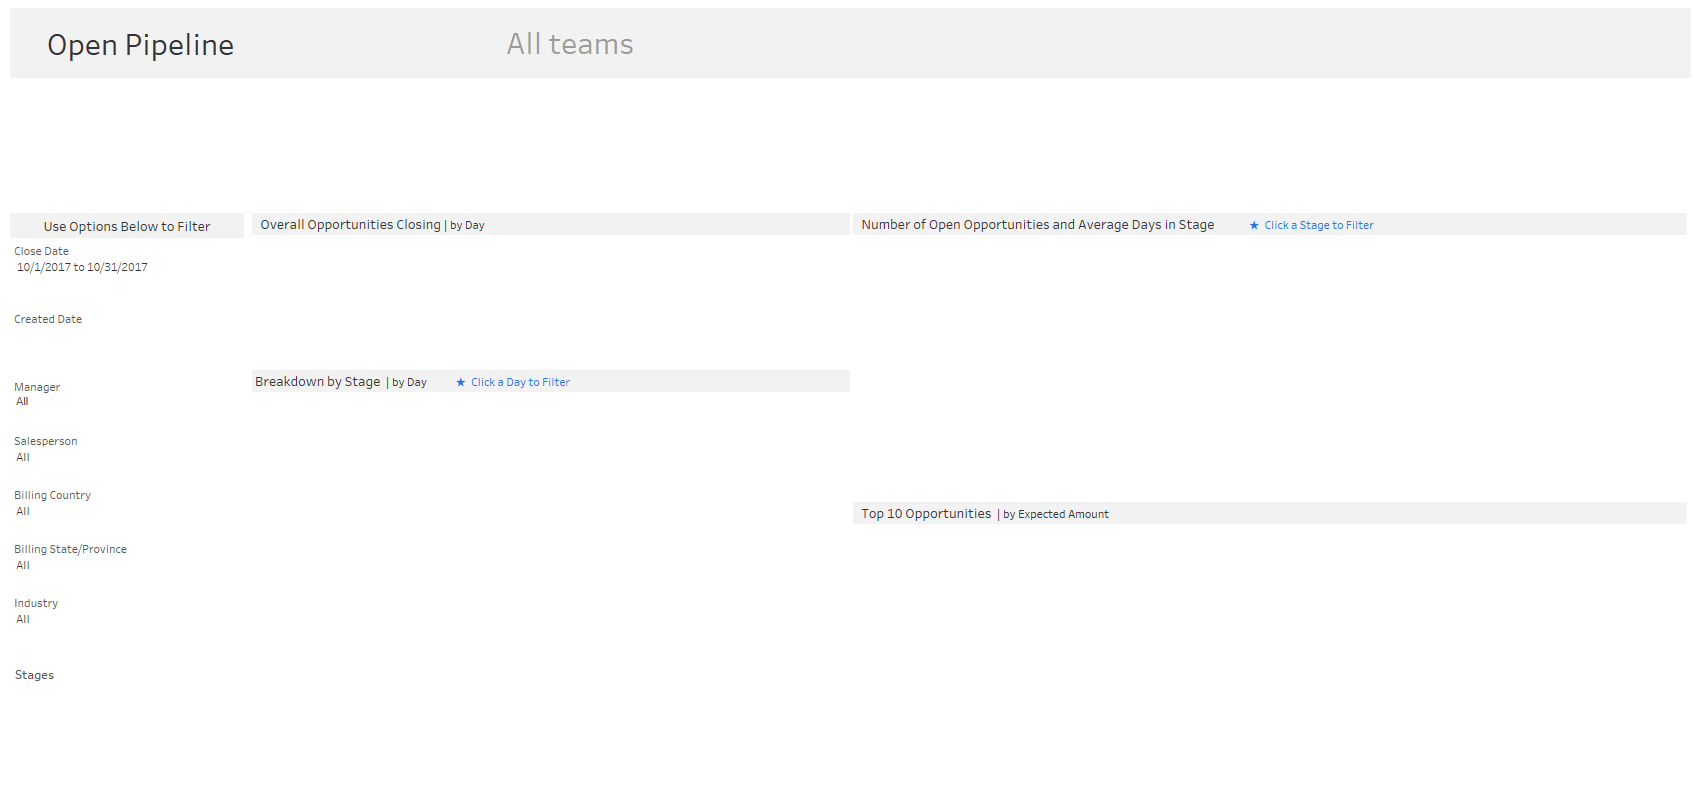Viewport: 1699px width, 795px height.
Task: Click the 'Click a Stage to Filter' hint
Action: pos(1318,225)
